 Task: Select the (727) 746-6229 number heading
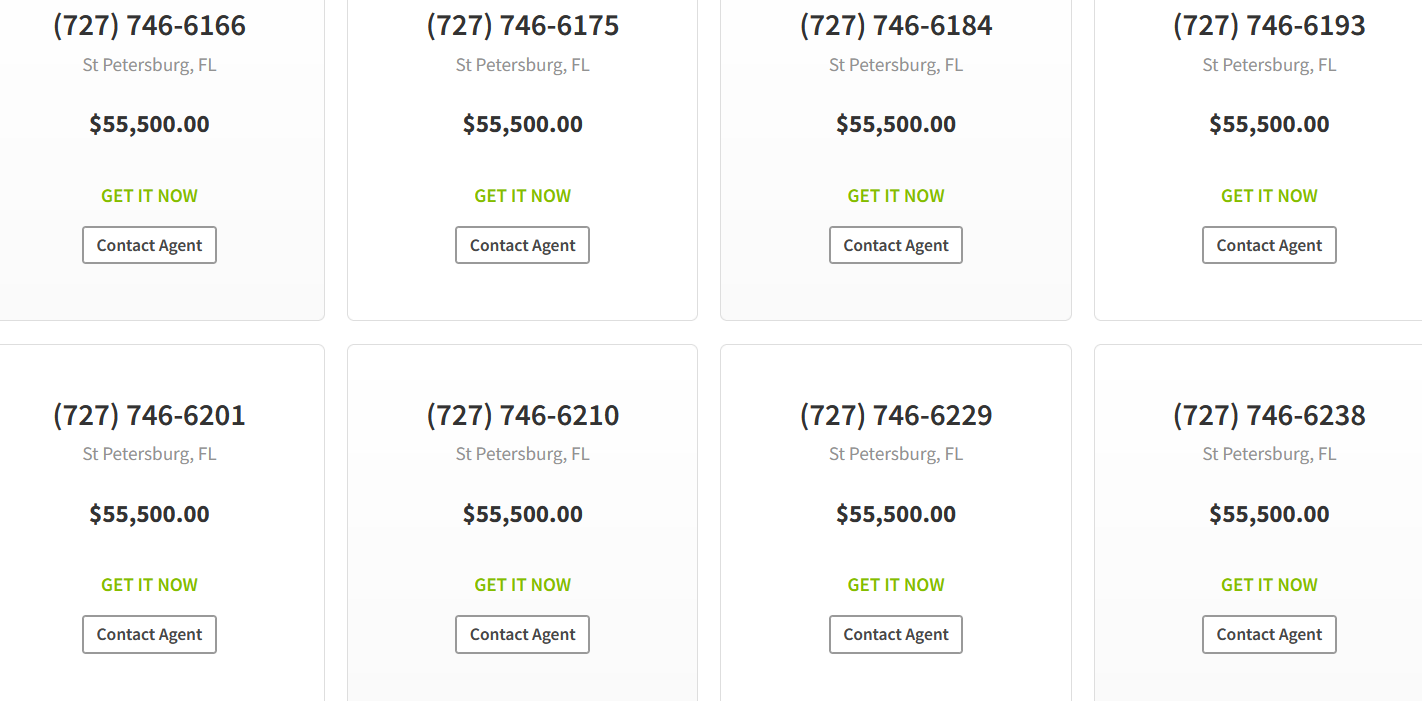pos(896,415)
